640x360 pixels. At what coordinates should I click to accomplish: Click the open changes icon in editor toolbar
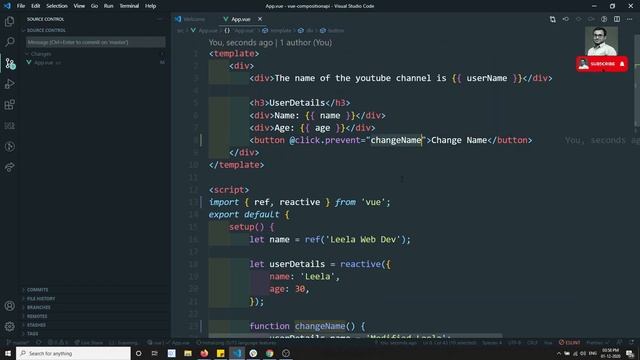pos(552,19)
